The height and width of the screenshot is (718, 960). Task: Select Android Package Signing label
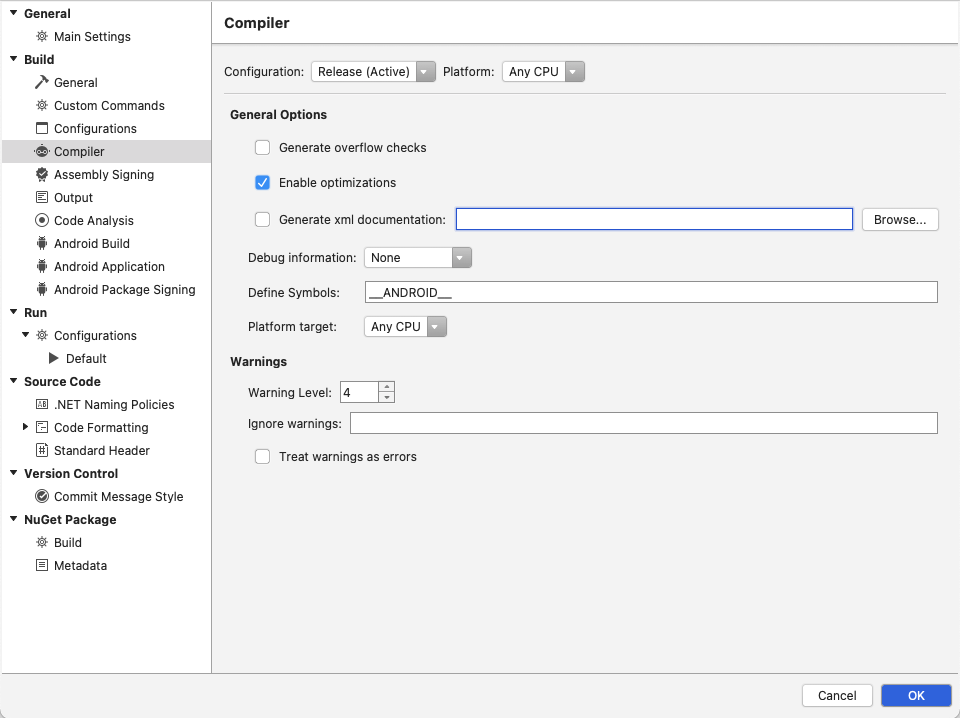125,290
